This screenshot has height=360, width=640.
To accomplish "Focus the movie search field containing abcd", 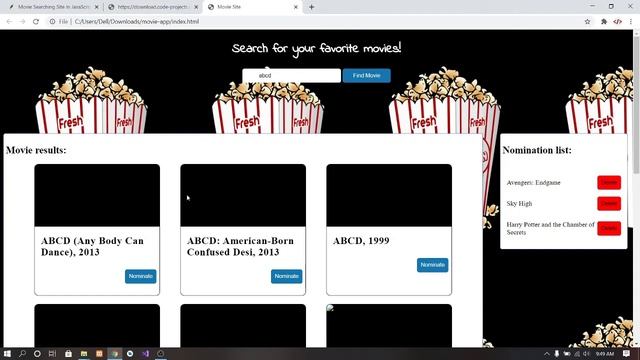I will pyautogui.click(x=291, y=76).
